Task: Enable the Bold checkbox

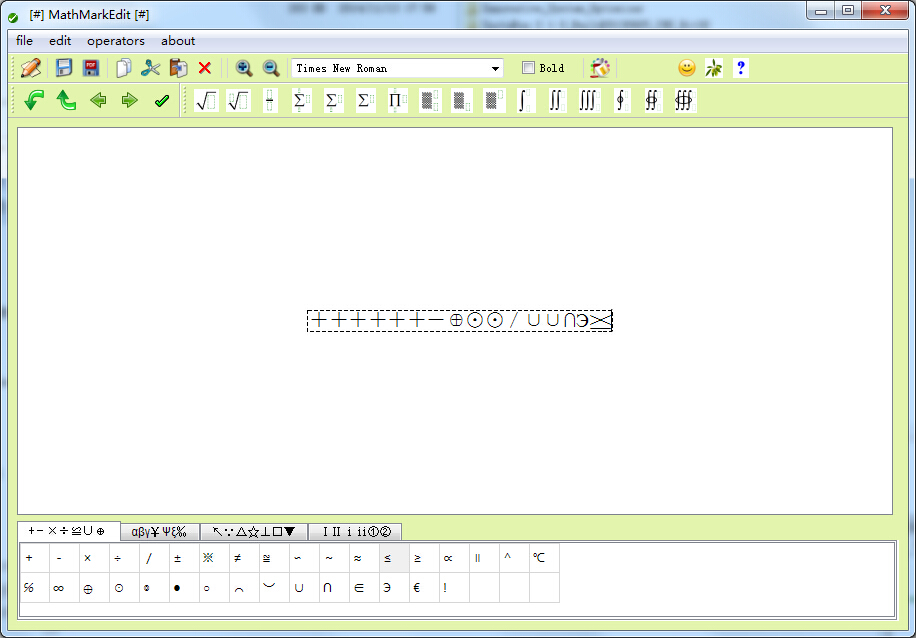Action: point(526,67)
